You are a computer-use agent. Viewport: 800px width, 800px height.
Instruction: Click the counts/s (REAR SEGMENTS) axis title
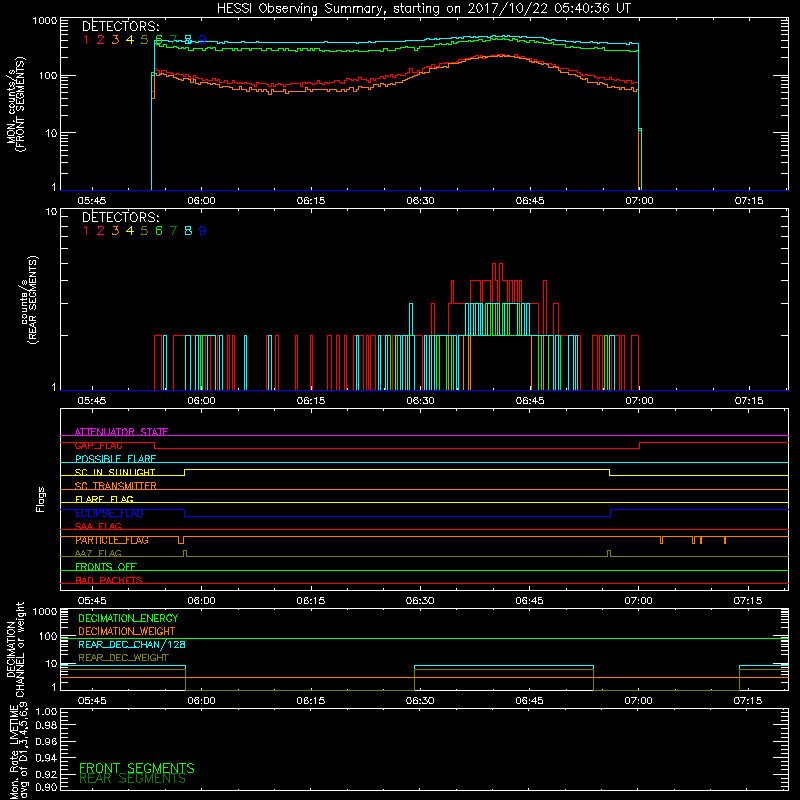click(29, 299)
